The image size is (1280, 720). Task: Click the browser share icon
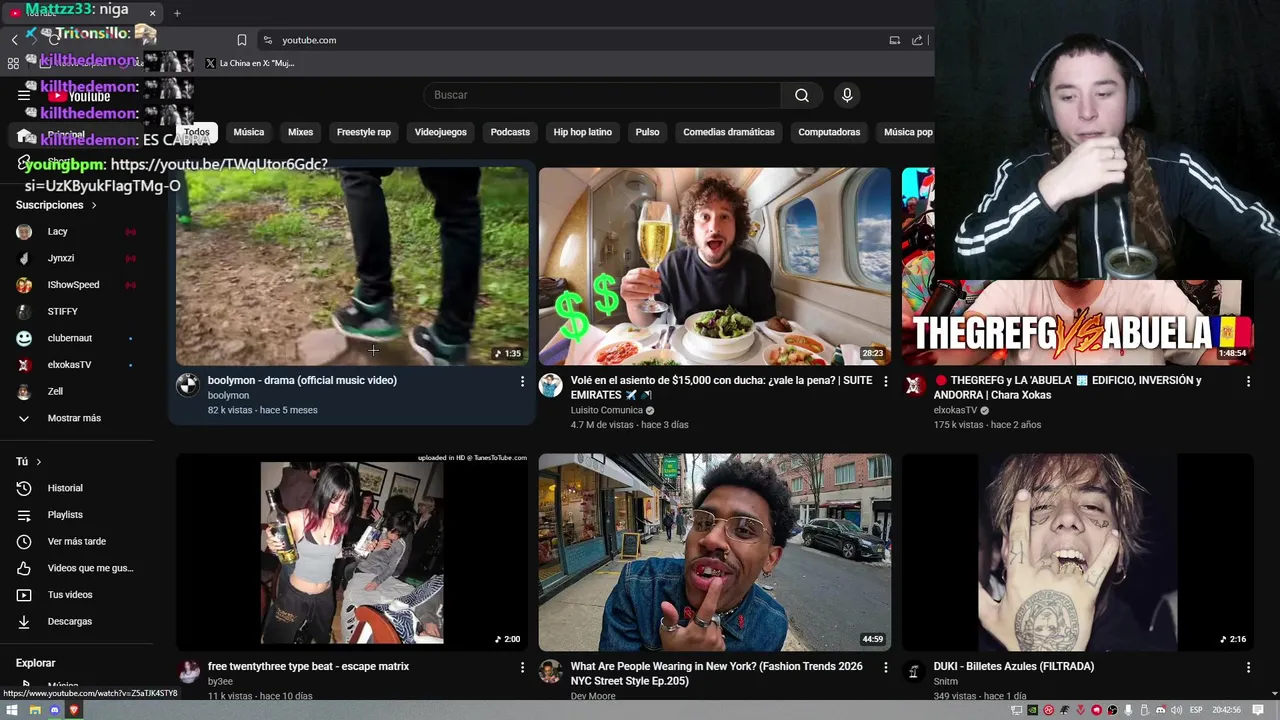[917, 40]
